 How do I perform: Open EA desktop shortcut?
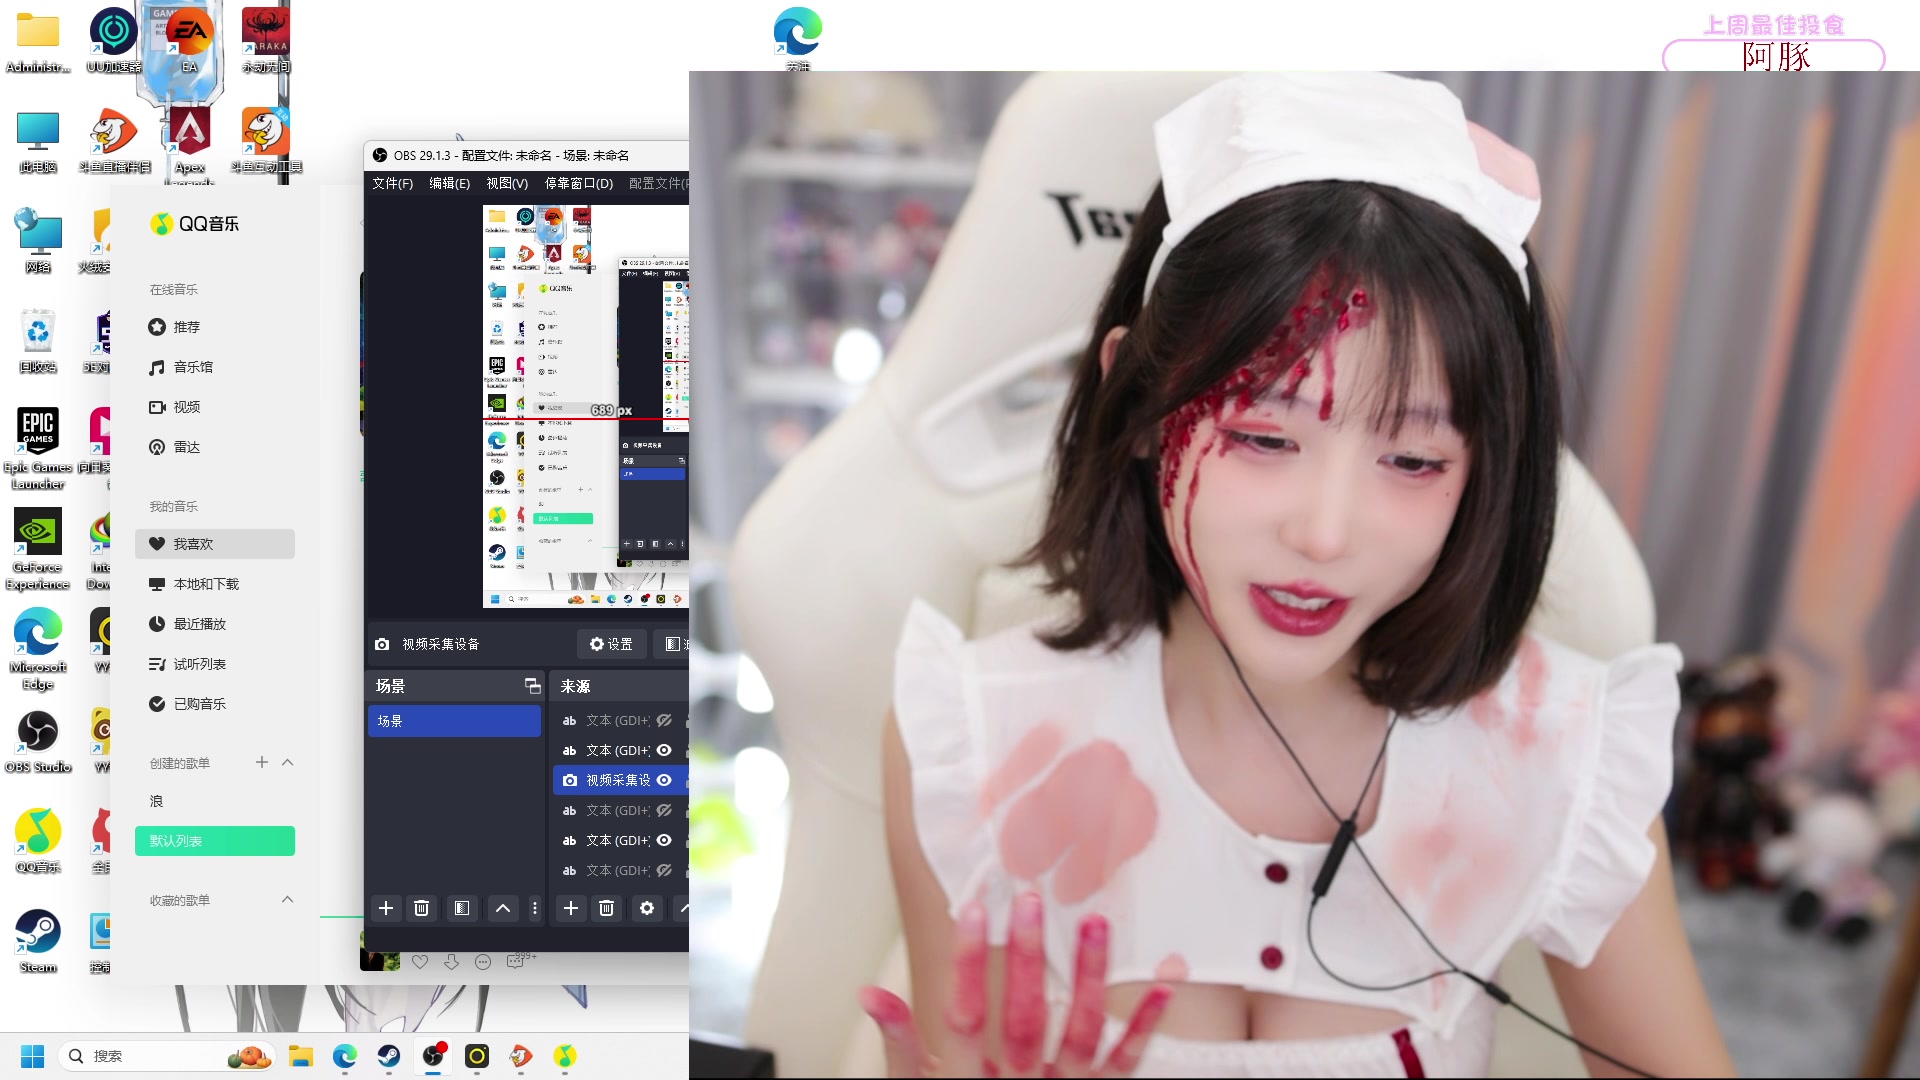coord(189,40)
